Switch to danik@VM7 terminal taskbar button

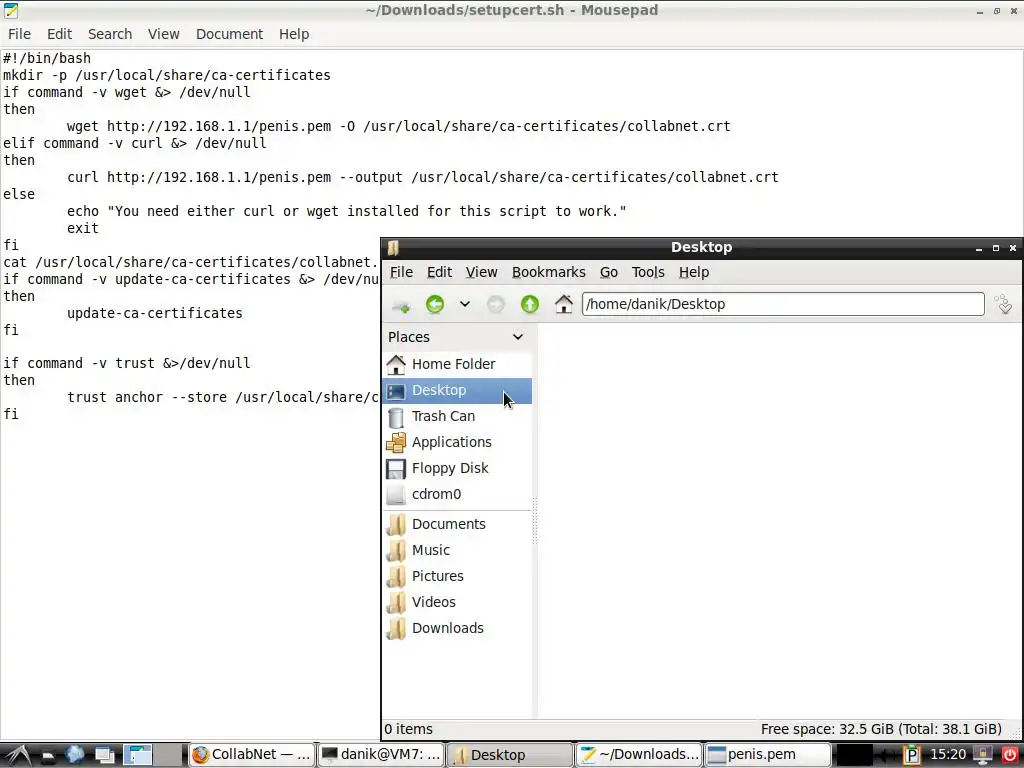(381, 755)
